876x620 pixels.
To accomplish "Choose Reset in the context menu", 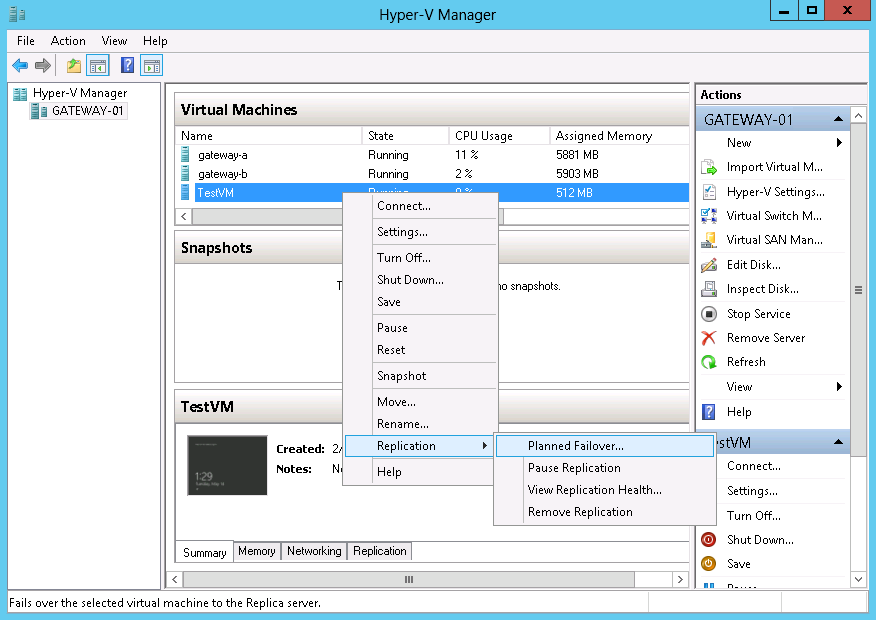I will tap(421, 350).
